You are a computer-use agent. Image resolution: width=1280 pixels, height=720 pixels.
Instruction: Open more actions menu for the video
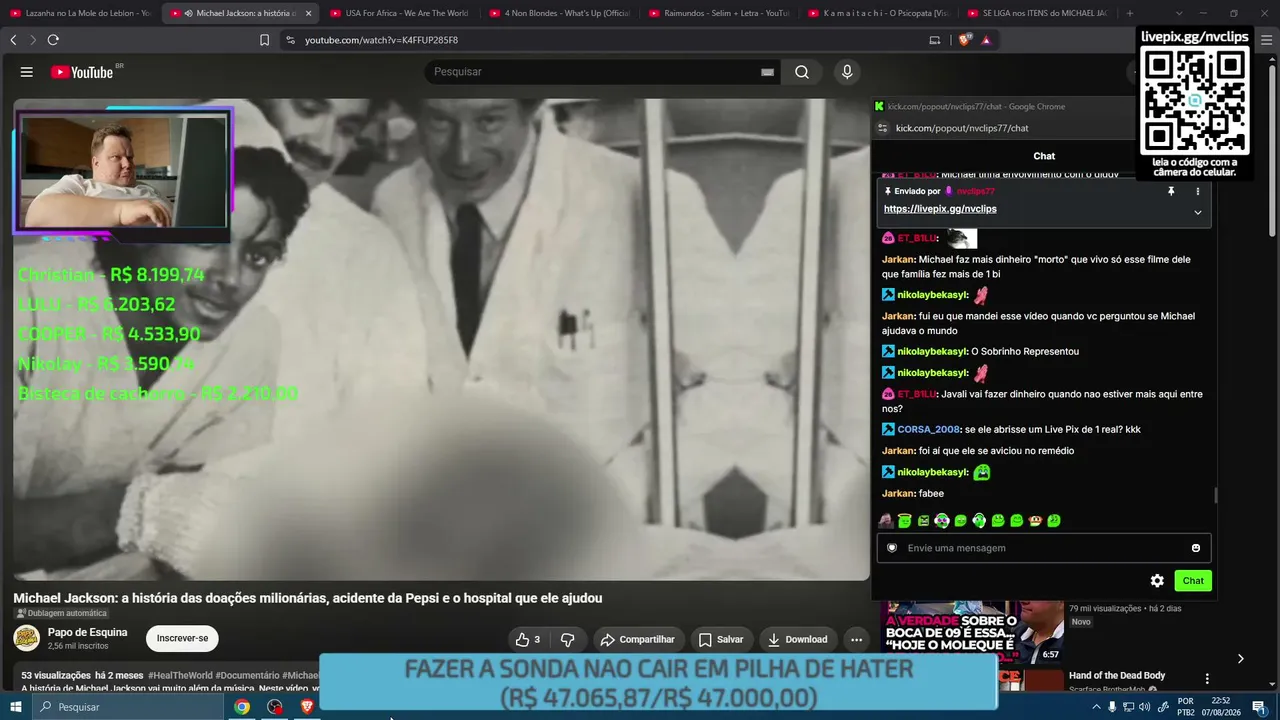856,639
